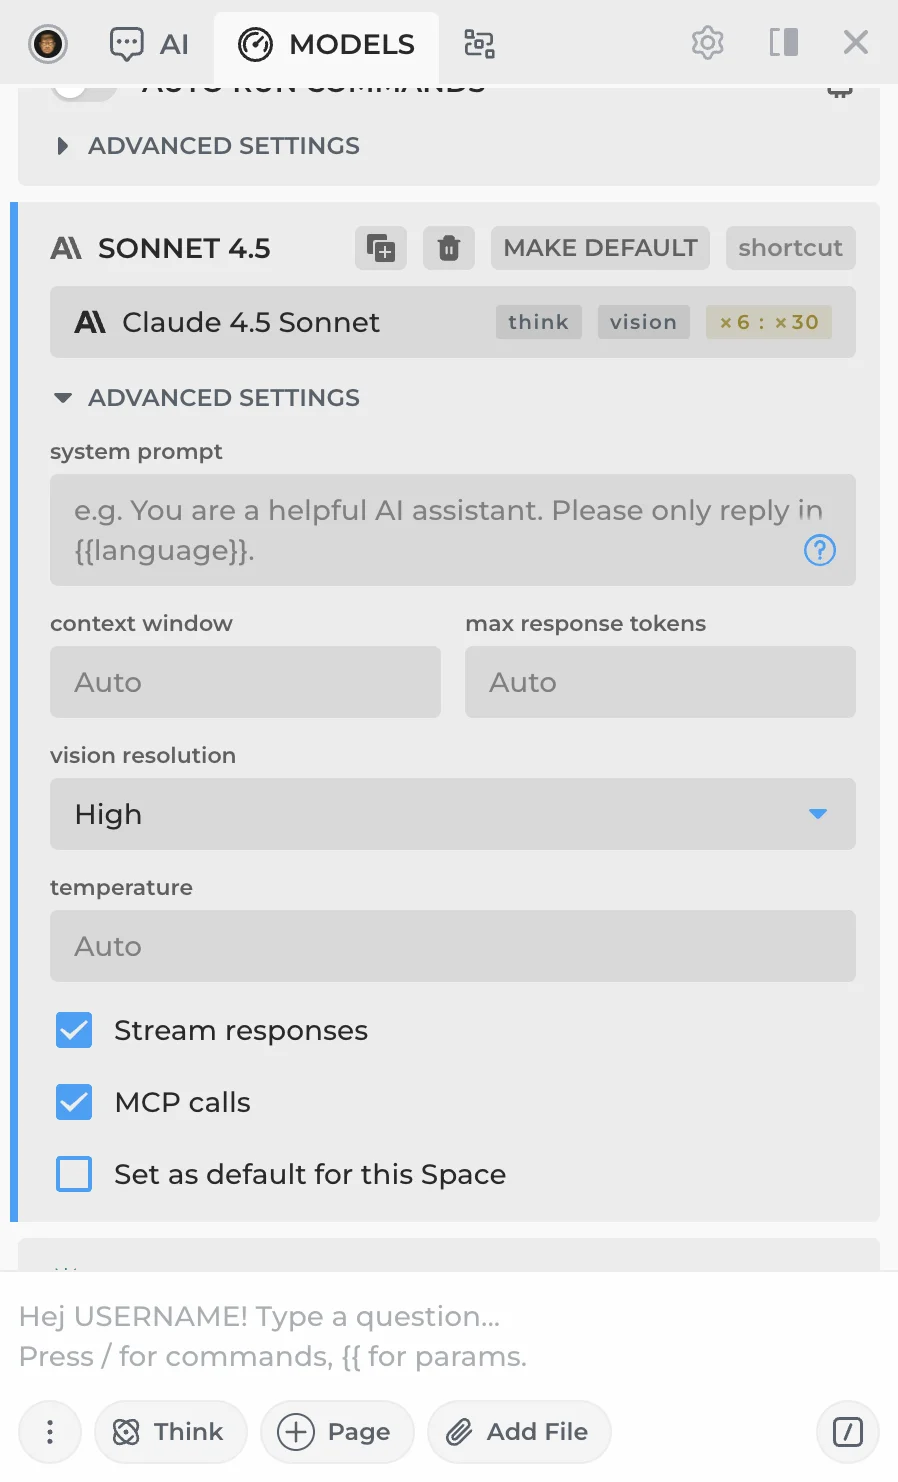Uncheck the MCP calls checkbox
Viewport: 898px width, 1482px height.
(74, 1102)
